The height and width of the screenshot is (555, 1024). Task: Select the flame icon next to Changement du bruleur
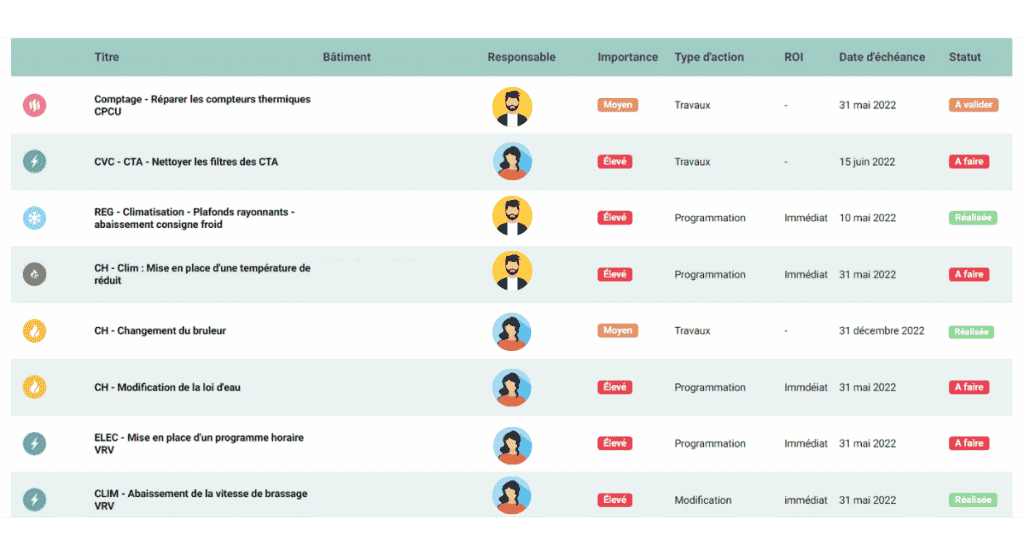[x=34, y=330]
